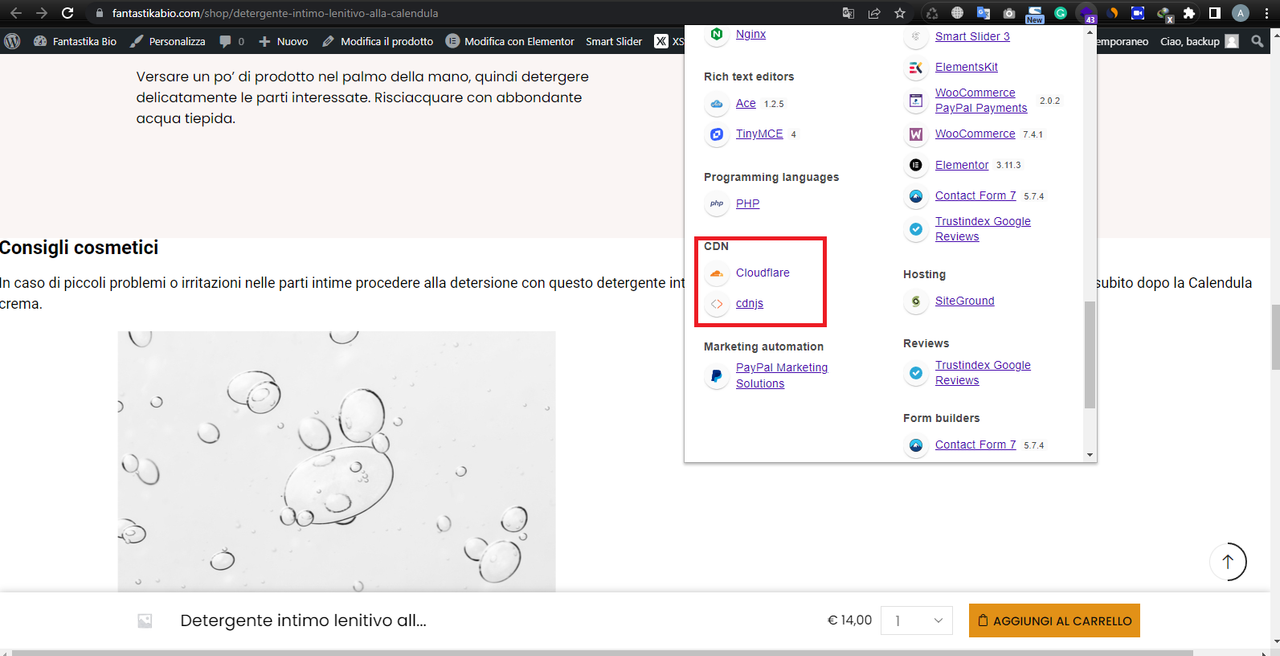Click the € 14,00 price text
1280x656 pixels.
(850, 620)
